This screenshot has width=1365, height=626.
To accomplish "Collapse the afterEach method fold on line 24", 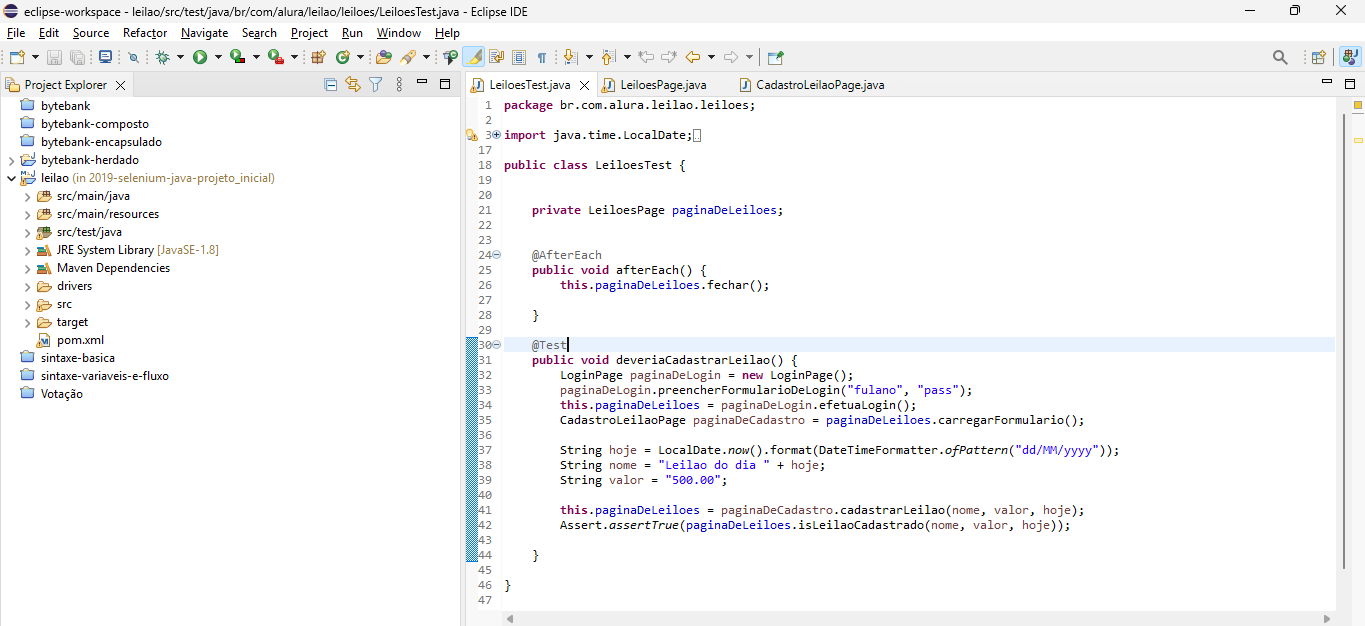I will click(x=497, y=255).
